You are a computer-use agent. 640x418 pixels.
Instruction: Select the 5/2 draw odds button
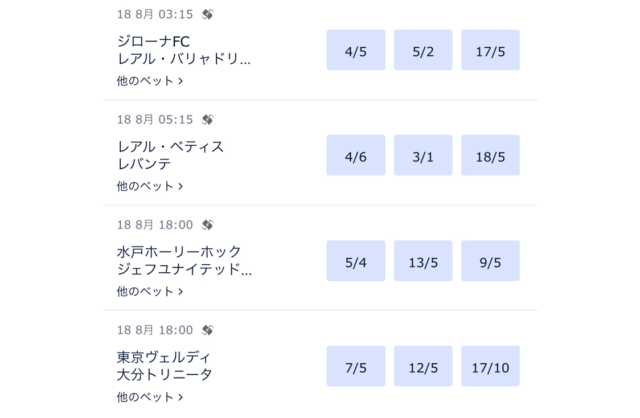(x=423, y=50)
